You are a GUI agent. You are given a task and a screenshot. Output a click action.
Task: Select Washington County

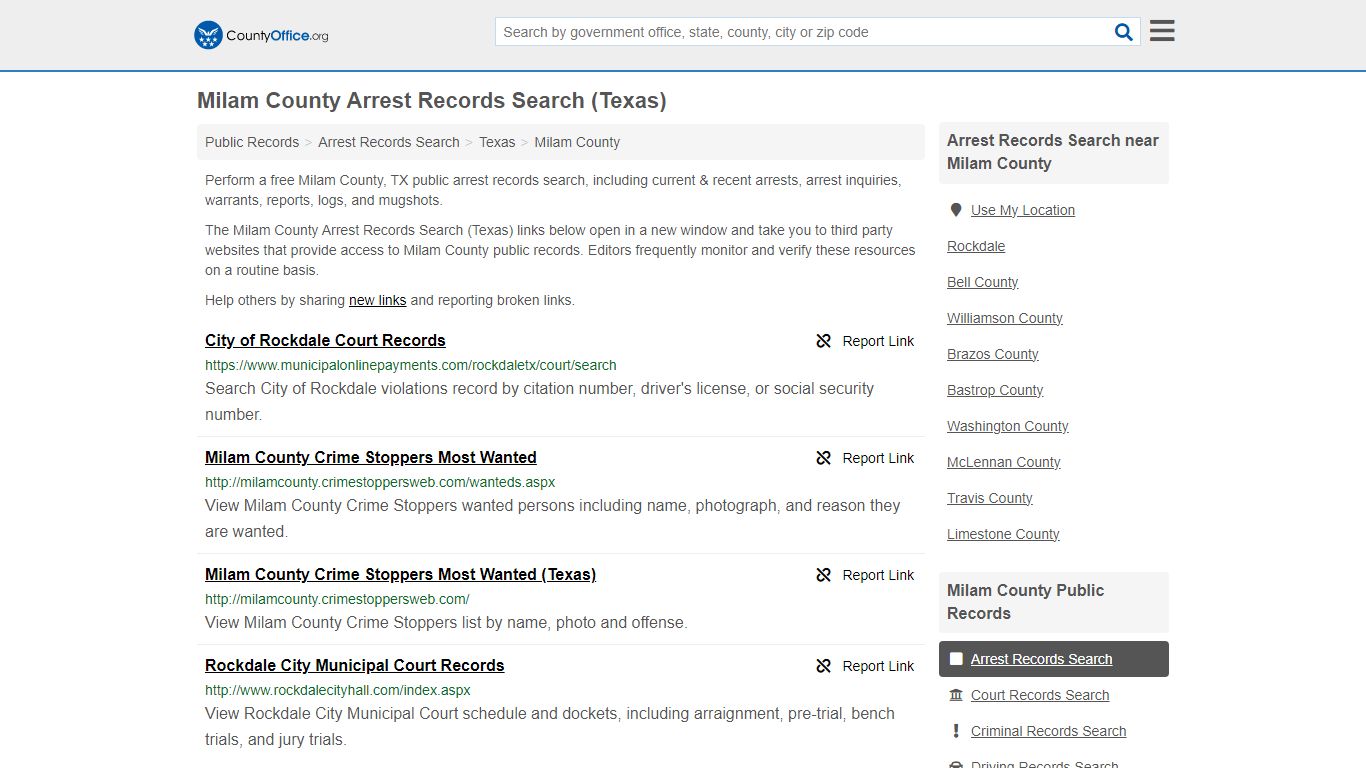pyautogui.click(x=1008, y=426)
